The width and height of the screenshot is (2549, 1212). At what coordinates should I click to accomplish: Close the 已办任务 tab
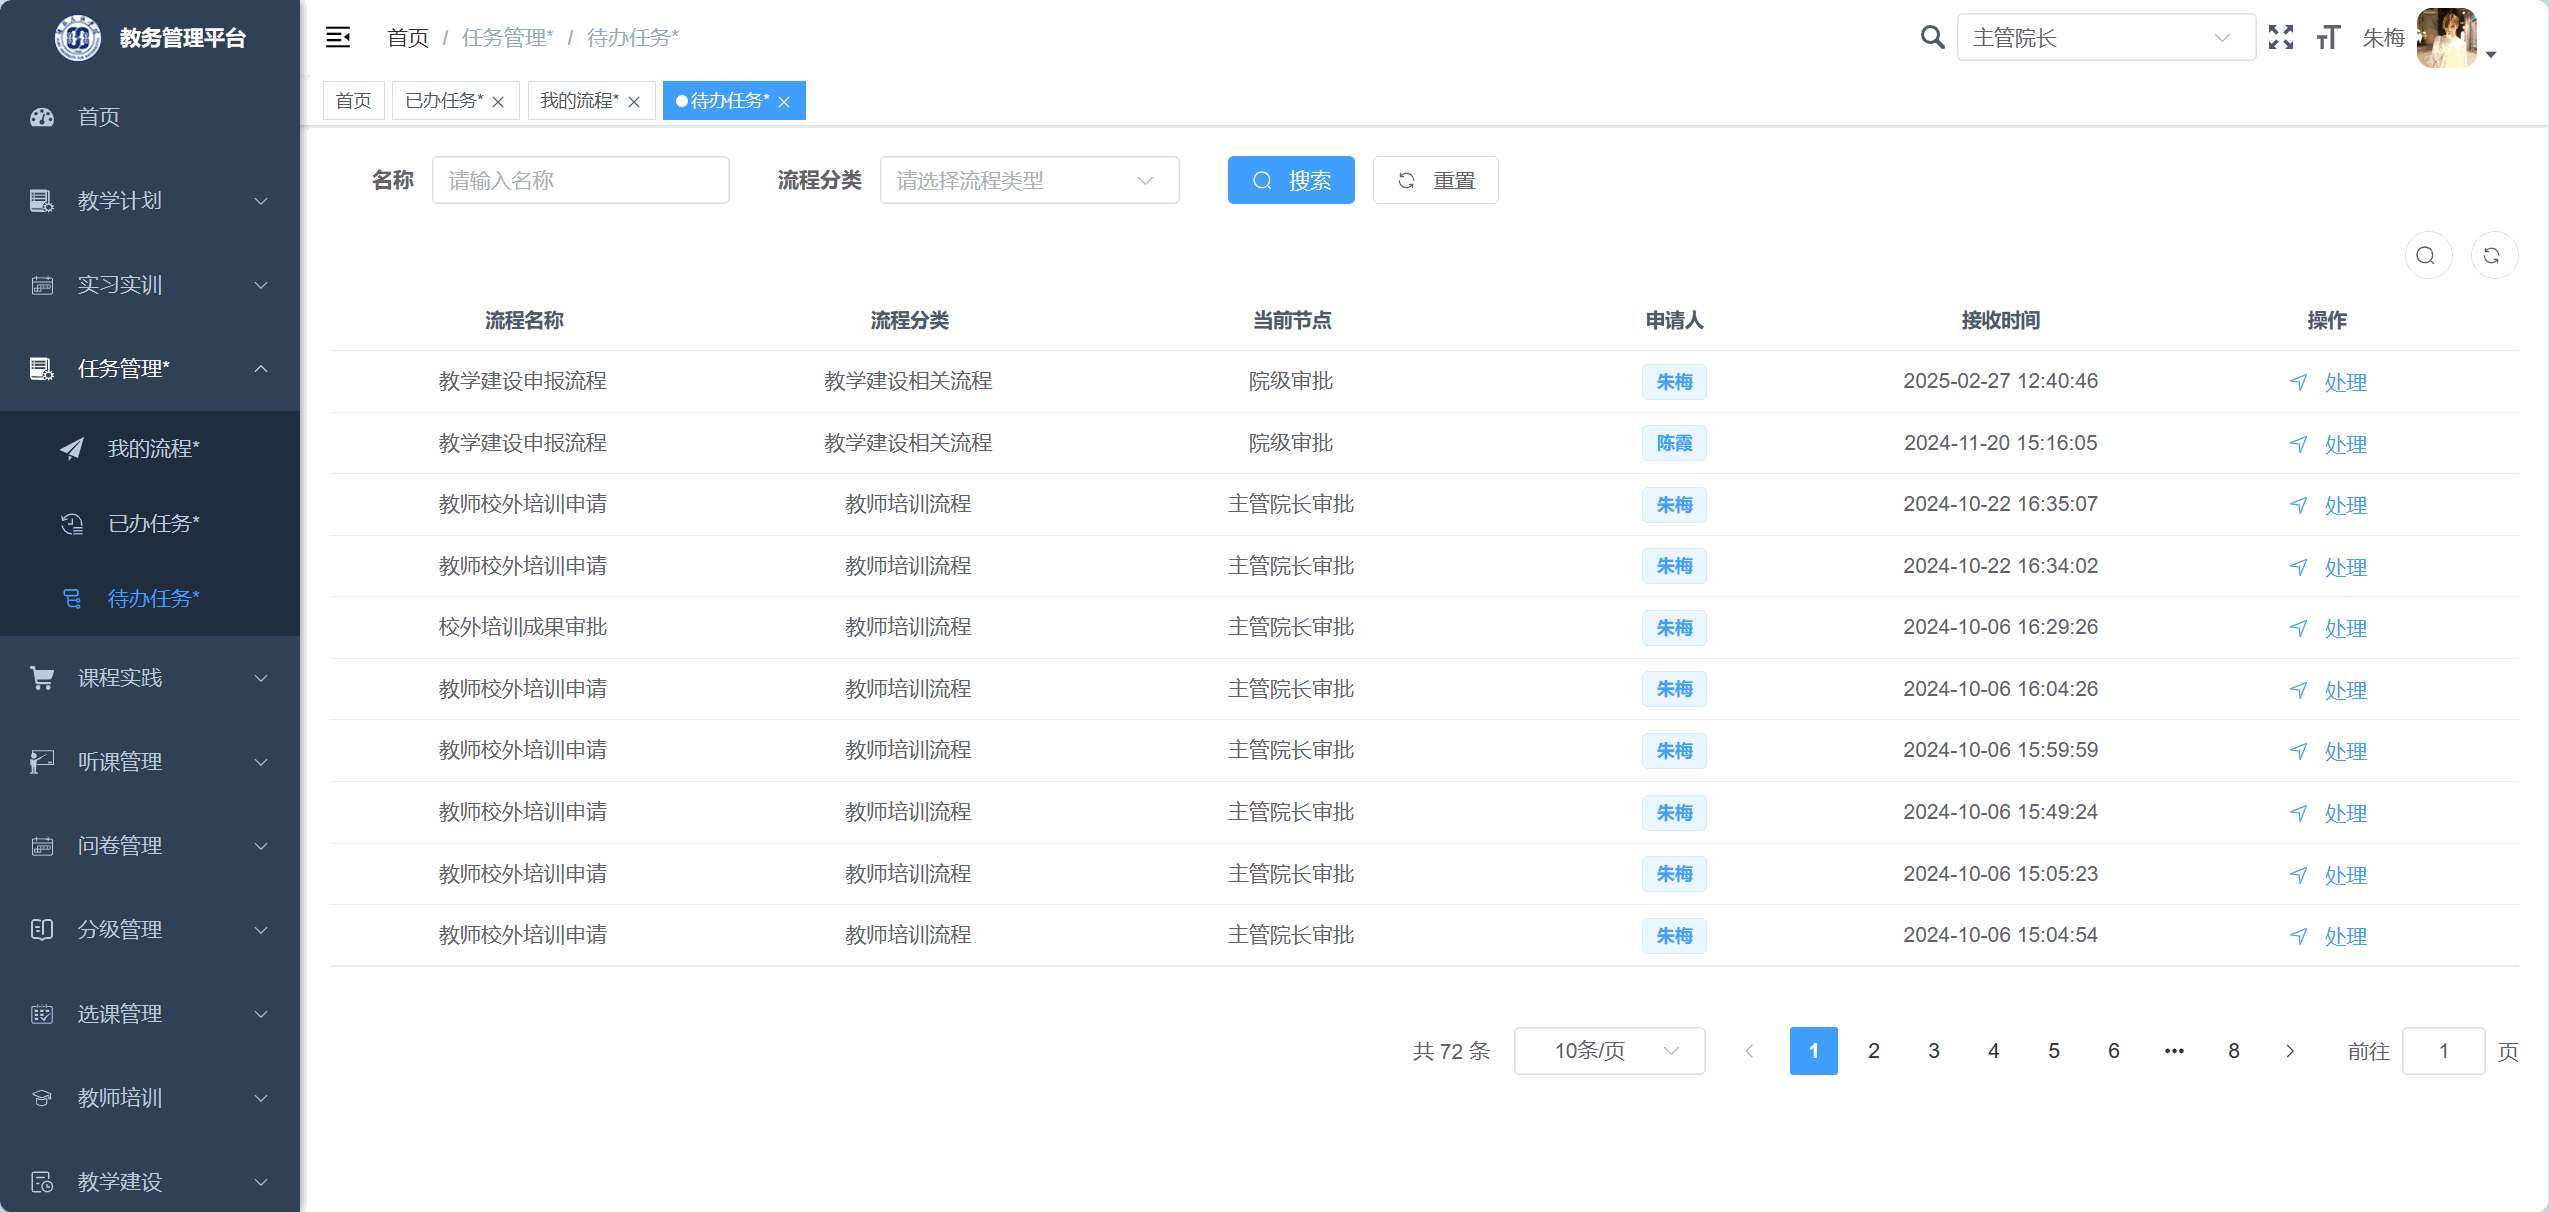[x=498, y=102]
